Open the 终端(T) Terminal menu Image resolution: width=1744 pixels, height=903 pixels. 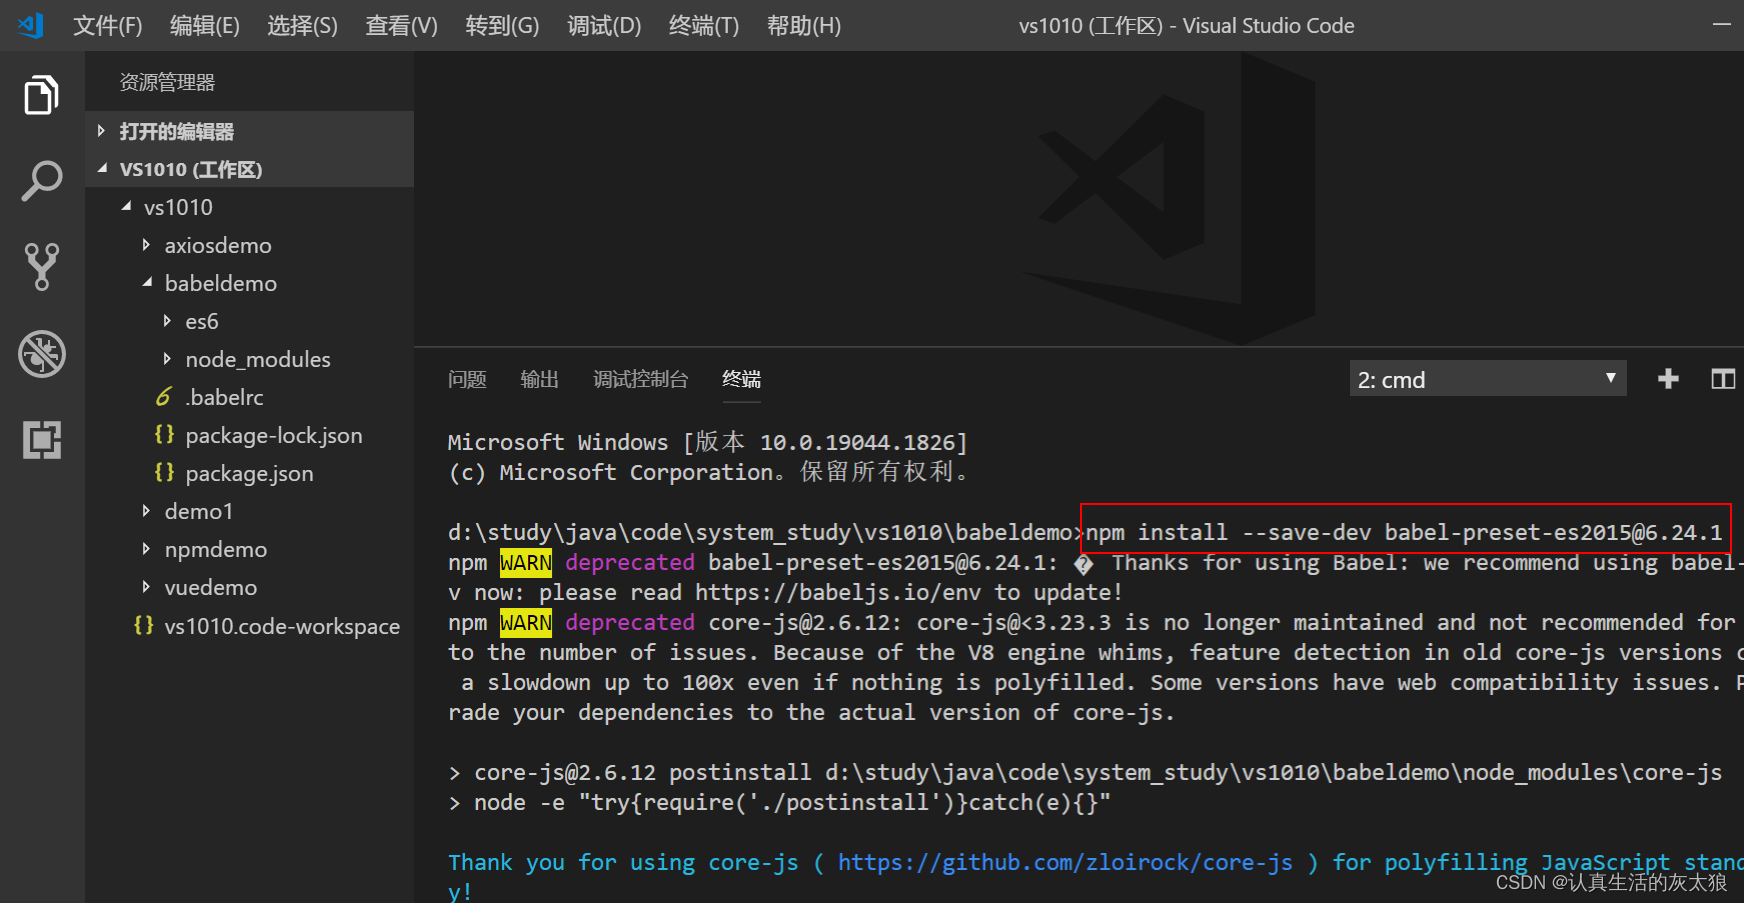704,26
